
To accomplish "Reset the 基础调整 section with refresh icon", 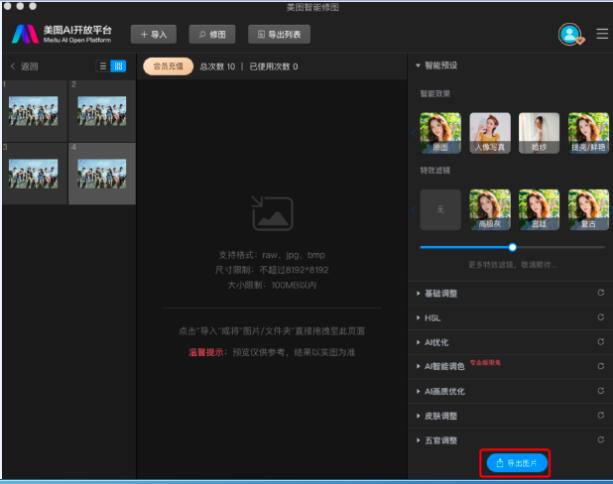I will (x=600, y=293).
